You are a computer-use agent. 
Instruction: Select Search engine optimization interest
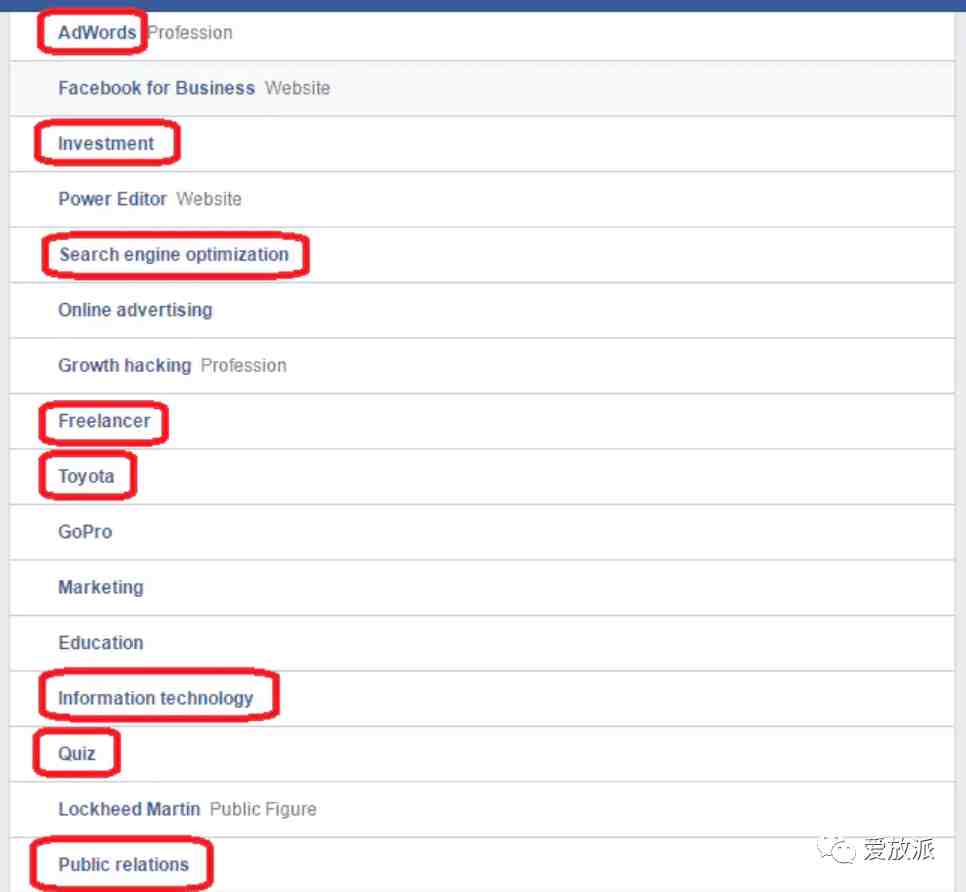click(174, 254)
